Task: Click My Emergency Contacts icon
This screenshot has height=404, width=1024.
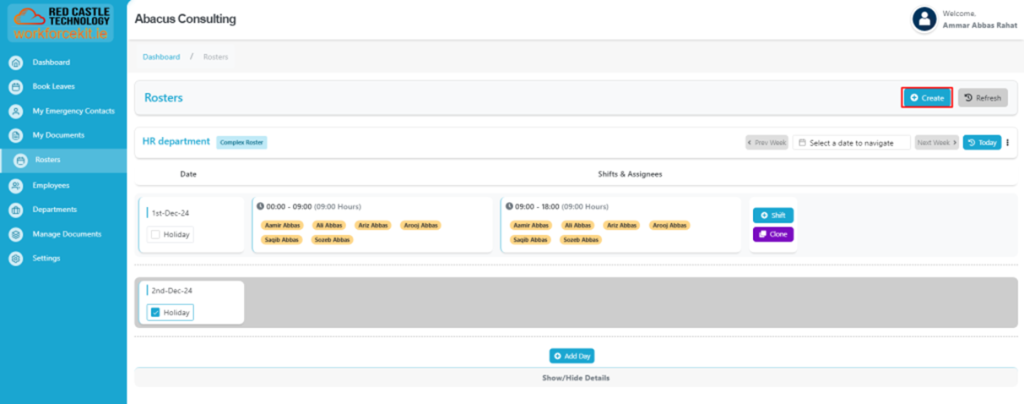Action: [x=16, y=111]
